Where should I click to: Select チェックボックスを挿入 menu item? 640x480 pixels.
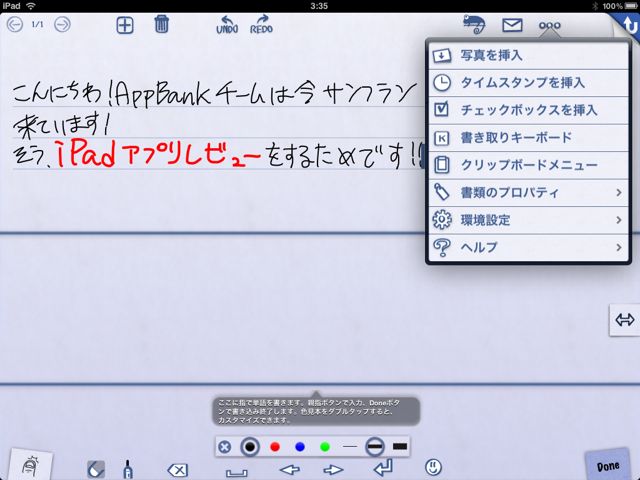pyautogui.click(x=528, y=110)
